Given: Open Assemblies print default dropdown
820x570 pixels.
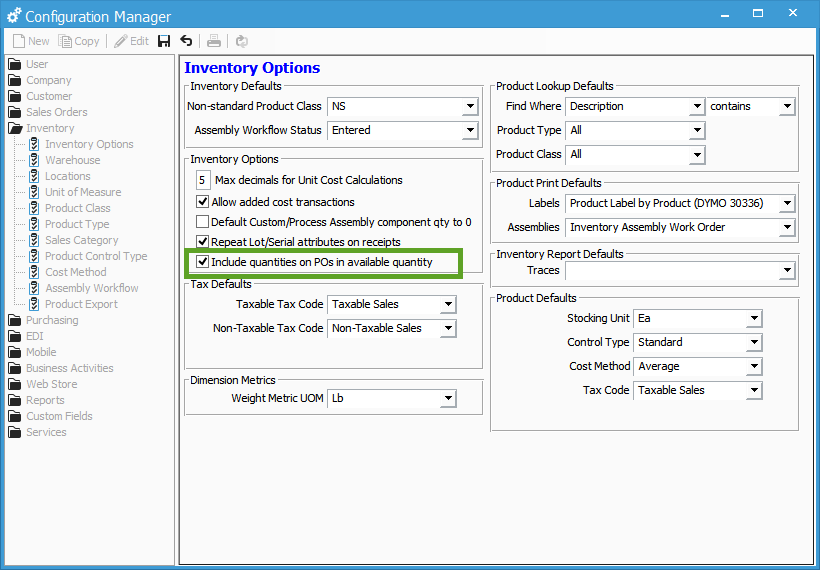Looking at the screenshot, I should point(787,227).
